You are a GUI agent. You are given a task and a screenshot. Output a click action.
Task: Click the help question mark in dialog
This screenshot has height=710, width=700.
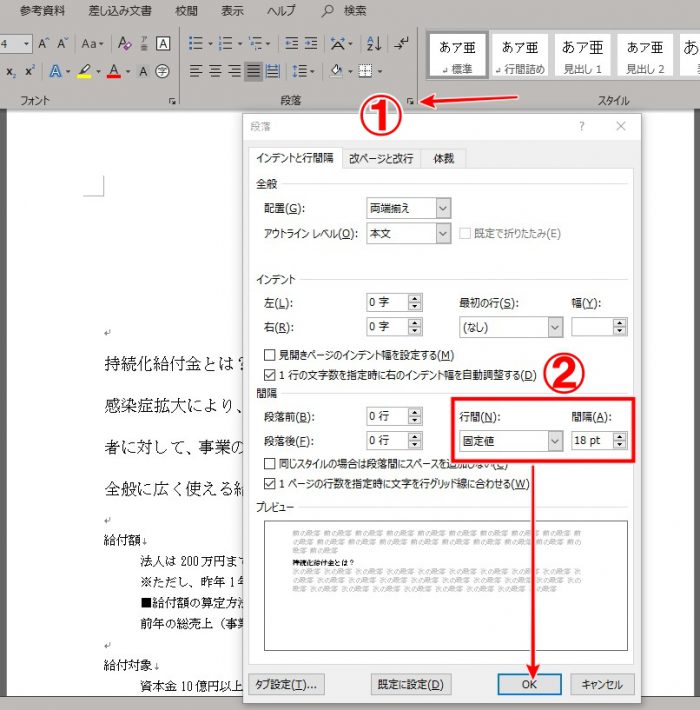pyautogui.click(x=582, y=126)
